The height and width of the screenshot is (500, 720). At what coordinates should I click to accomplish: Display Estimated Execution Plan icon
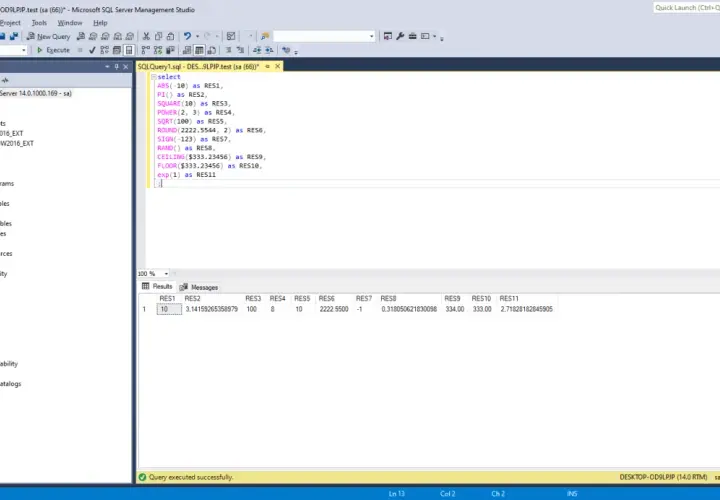[x=104, y=50]
